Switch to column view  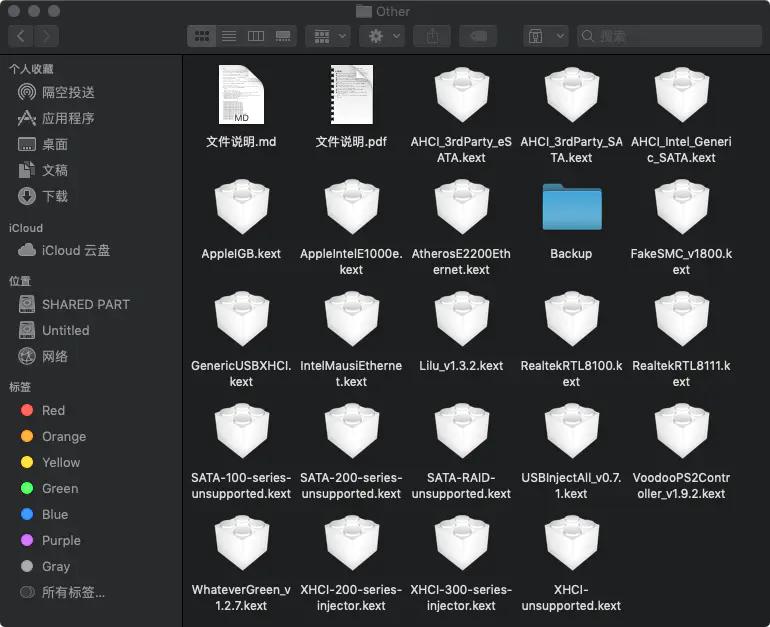[x=256, y=36]
